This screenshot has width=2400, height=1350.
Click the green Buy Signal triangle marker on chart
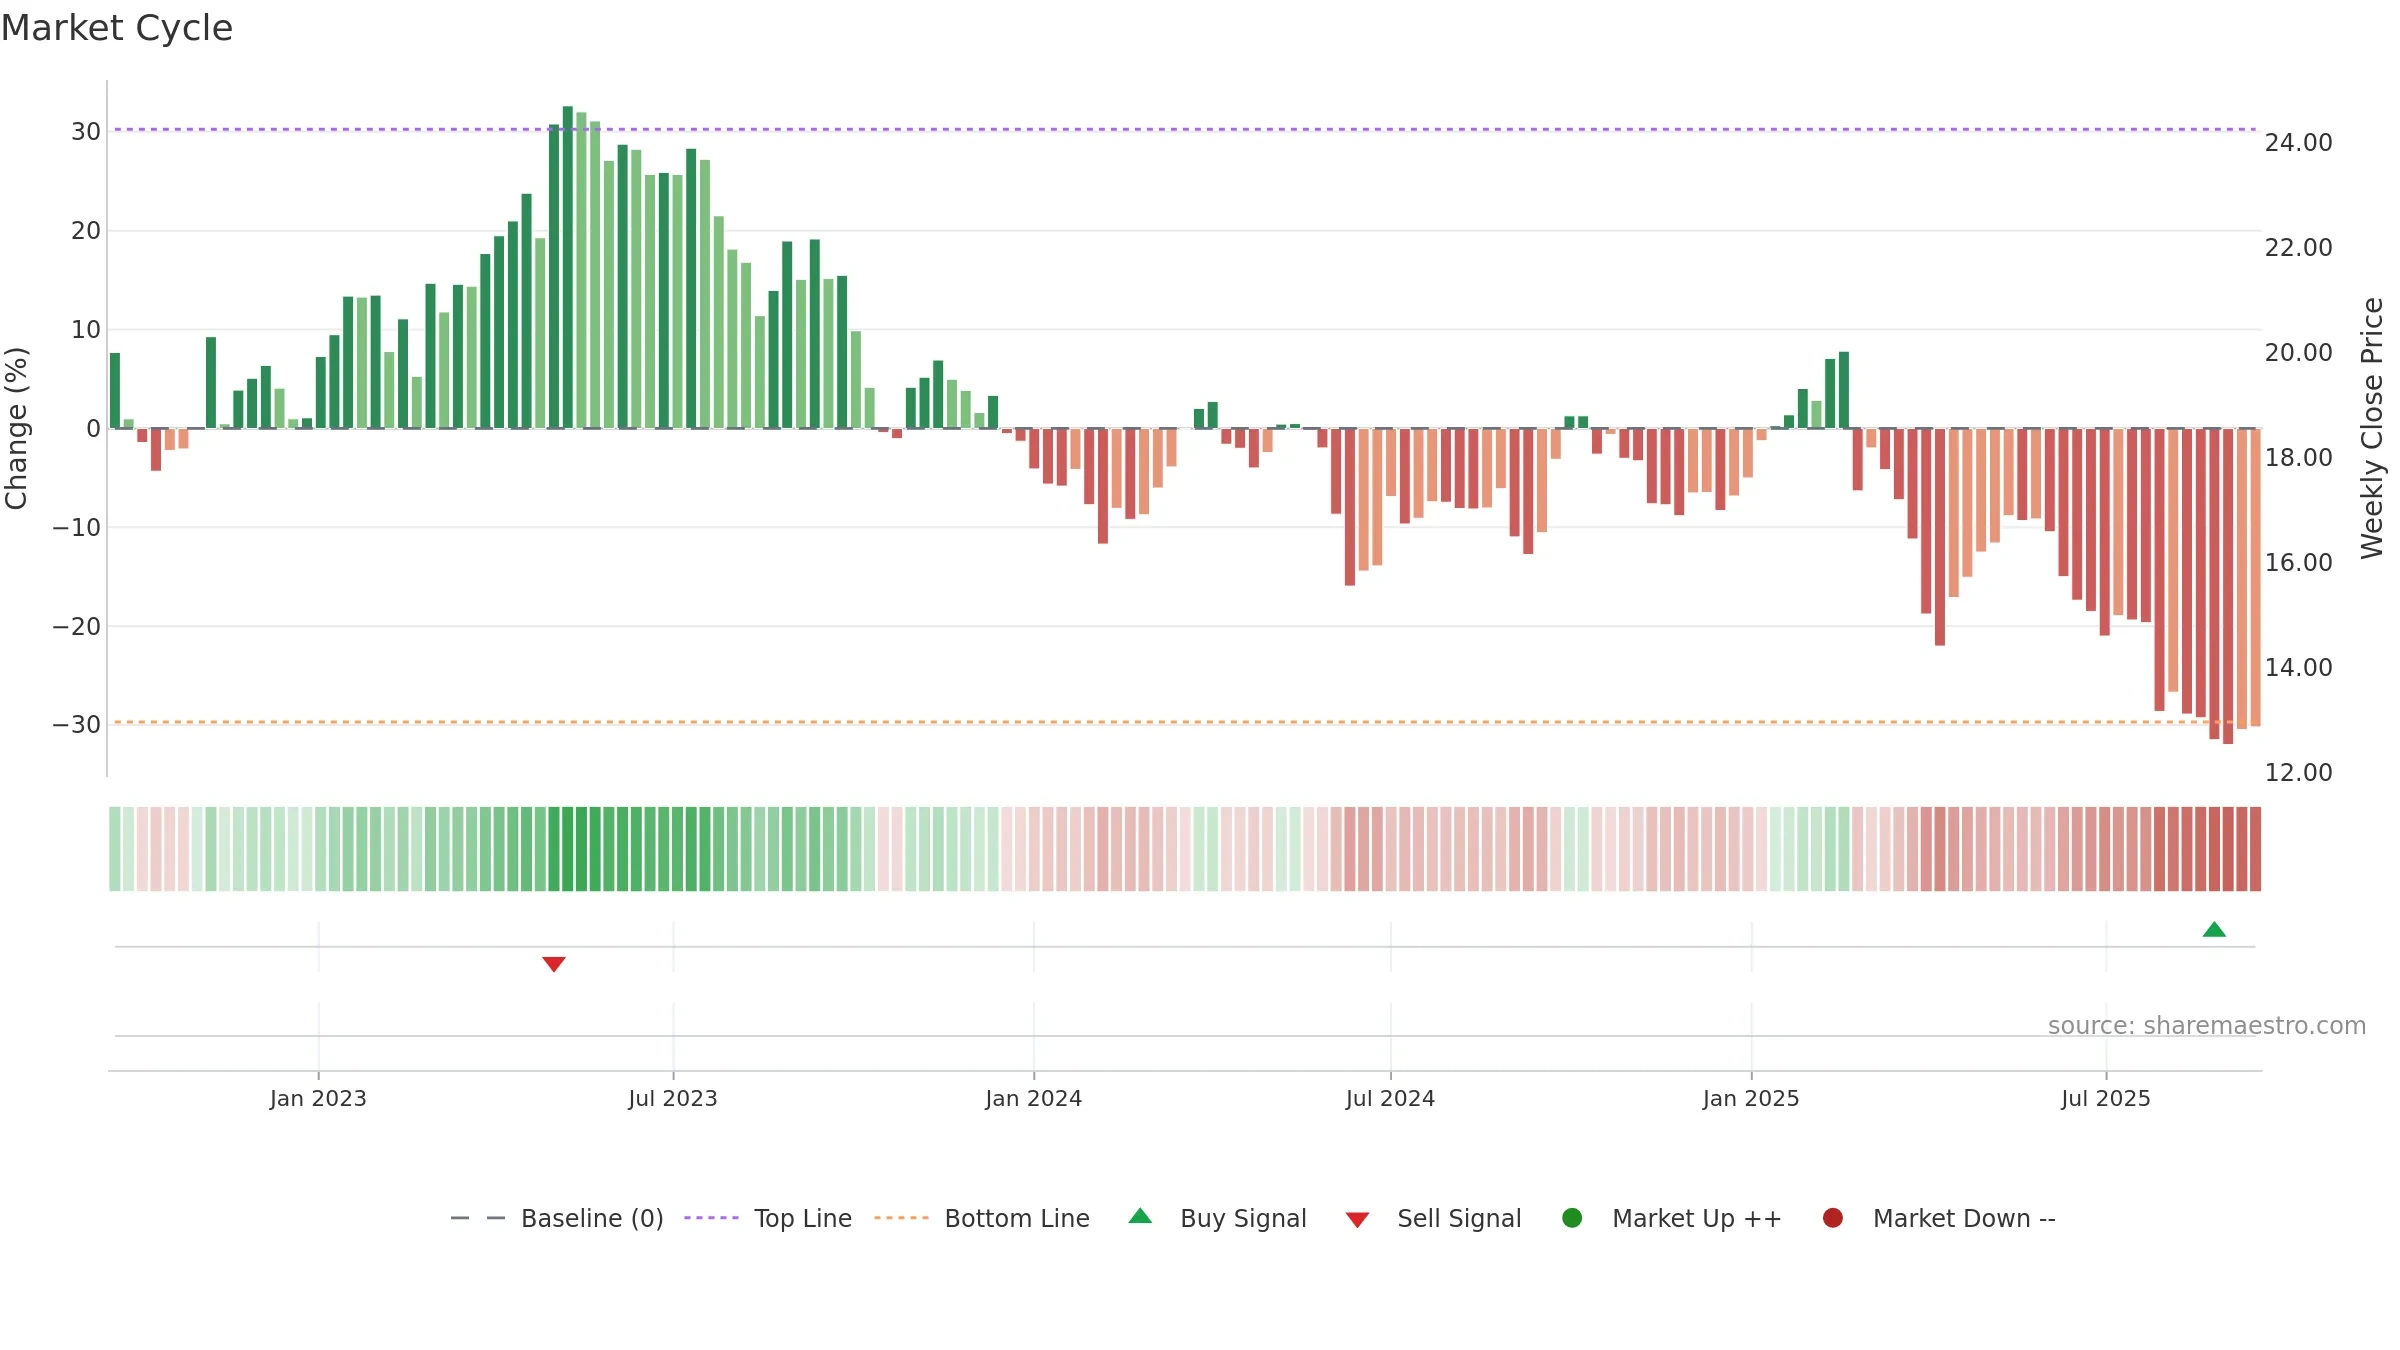(x=2214, y=929)
